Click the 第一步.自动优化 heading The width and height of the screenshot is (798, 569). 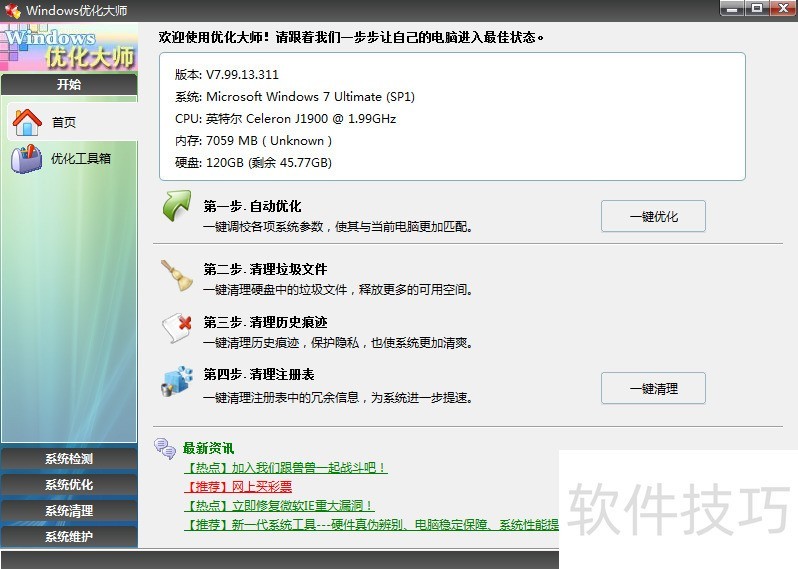pos(252,206)
